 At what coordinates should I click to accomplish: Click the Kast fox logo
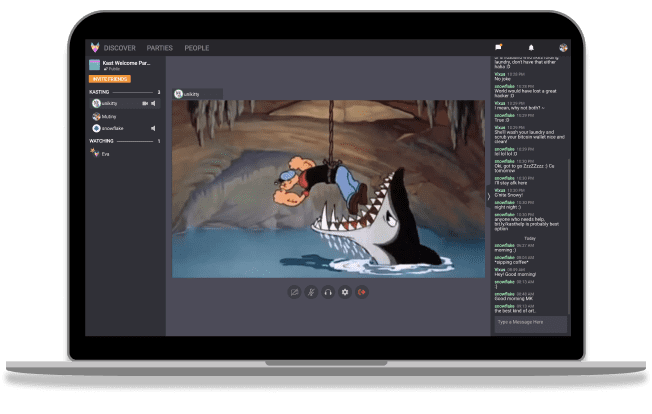click(x=95, y=47)
